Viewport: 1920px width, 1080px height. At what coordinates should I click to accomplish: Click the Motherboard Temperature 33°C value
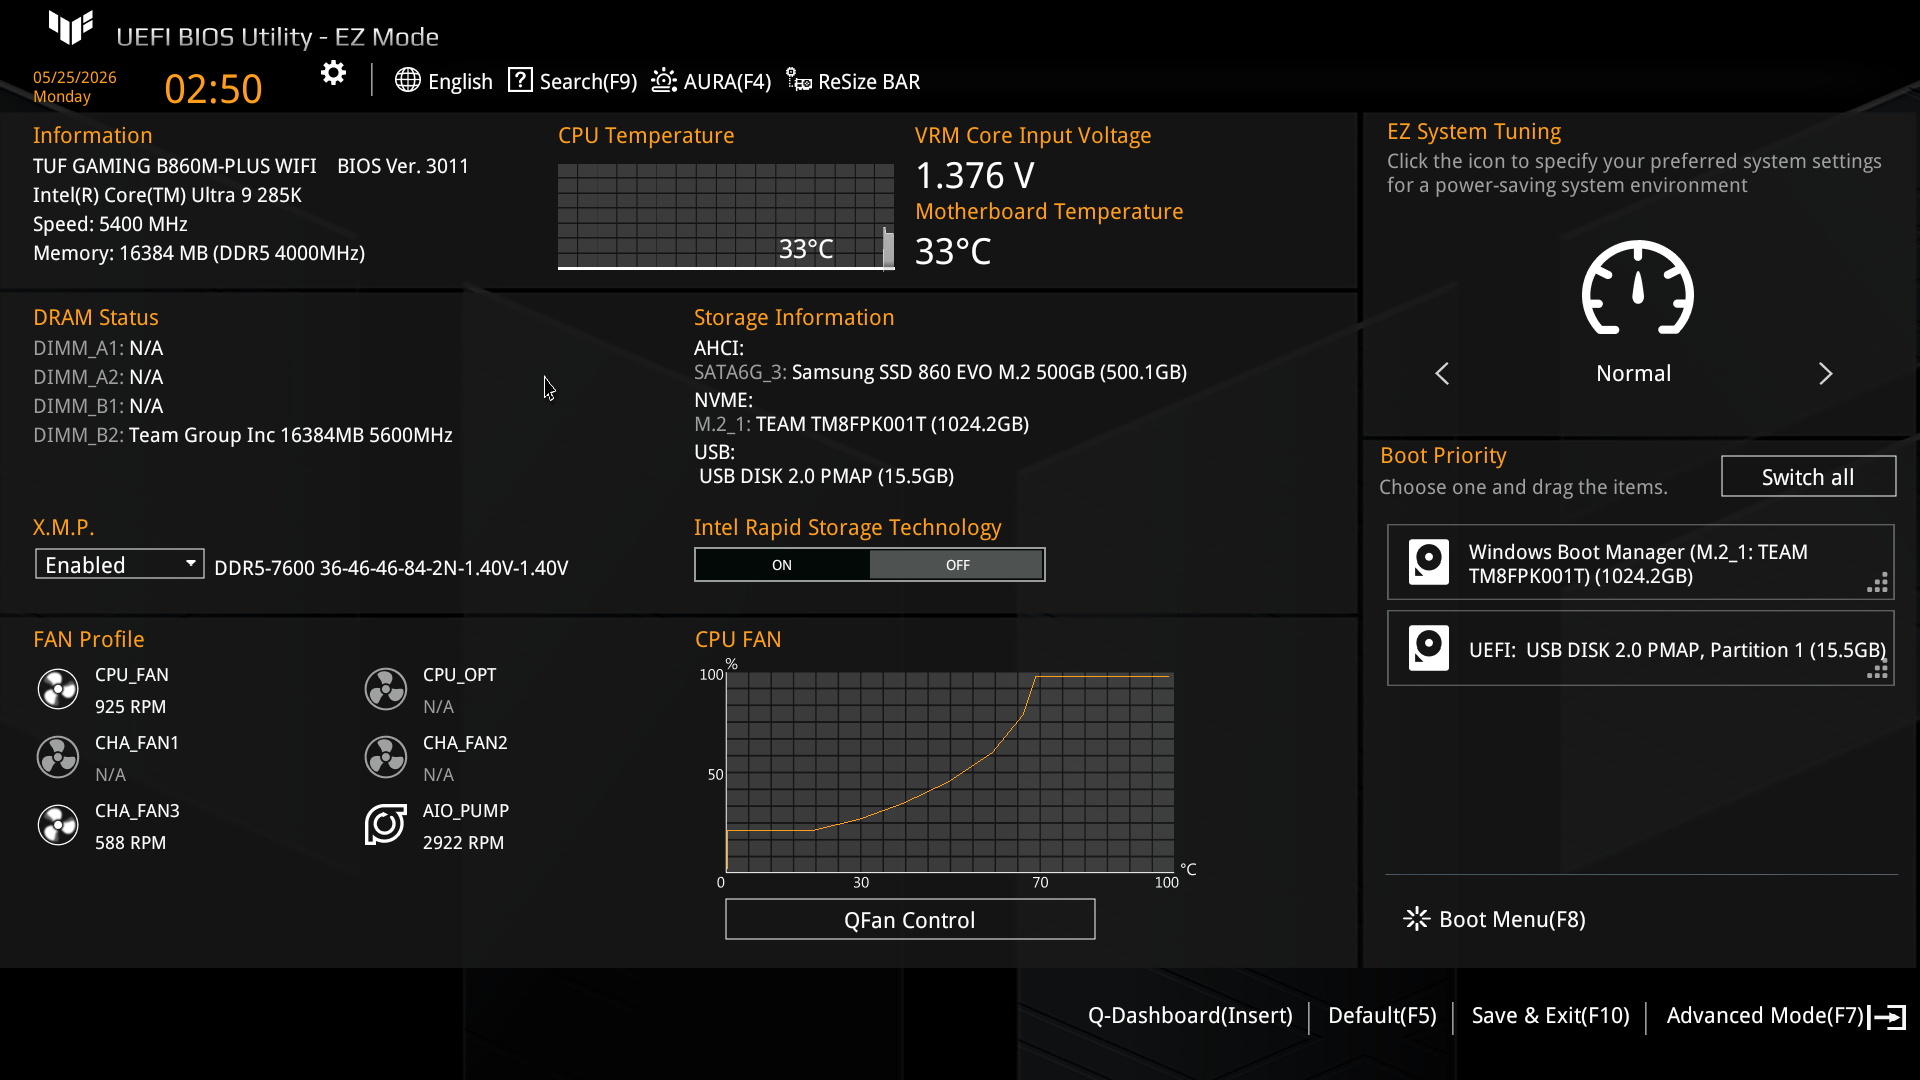(x=953, y=252)
